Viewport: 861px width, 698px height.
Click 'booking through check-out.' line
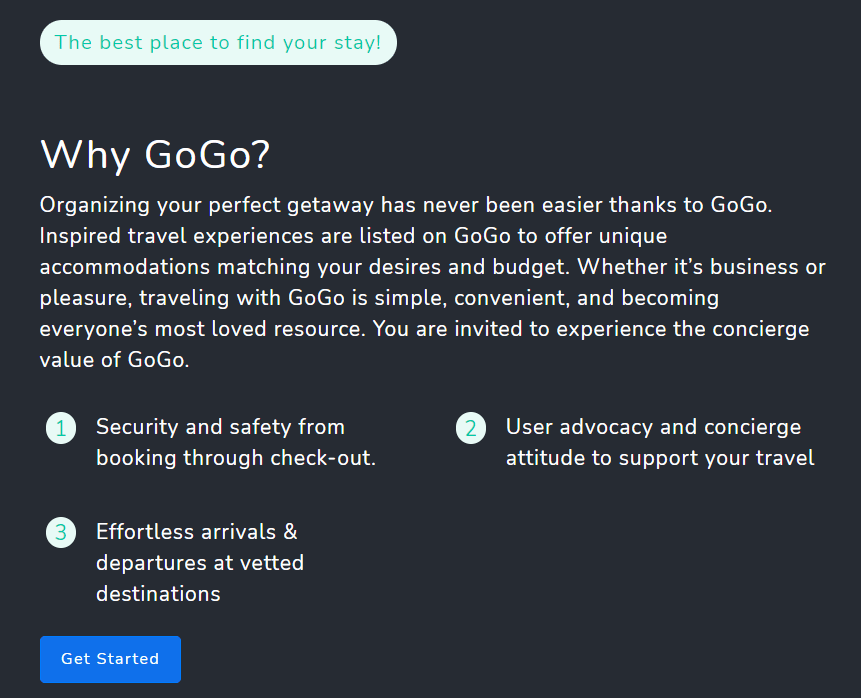click(x=236, y=458)
